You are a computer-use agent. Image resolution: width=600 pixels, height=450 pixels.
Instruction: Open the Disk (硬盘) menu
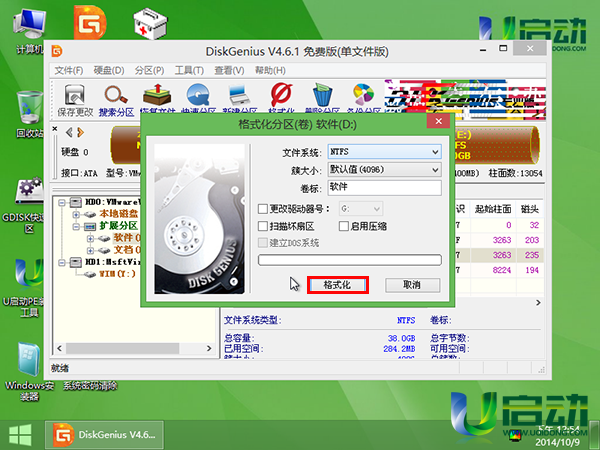[109, 70]
